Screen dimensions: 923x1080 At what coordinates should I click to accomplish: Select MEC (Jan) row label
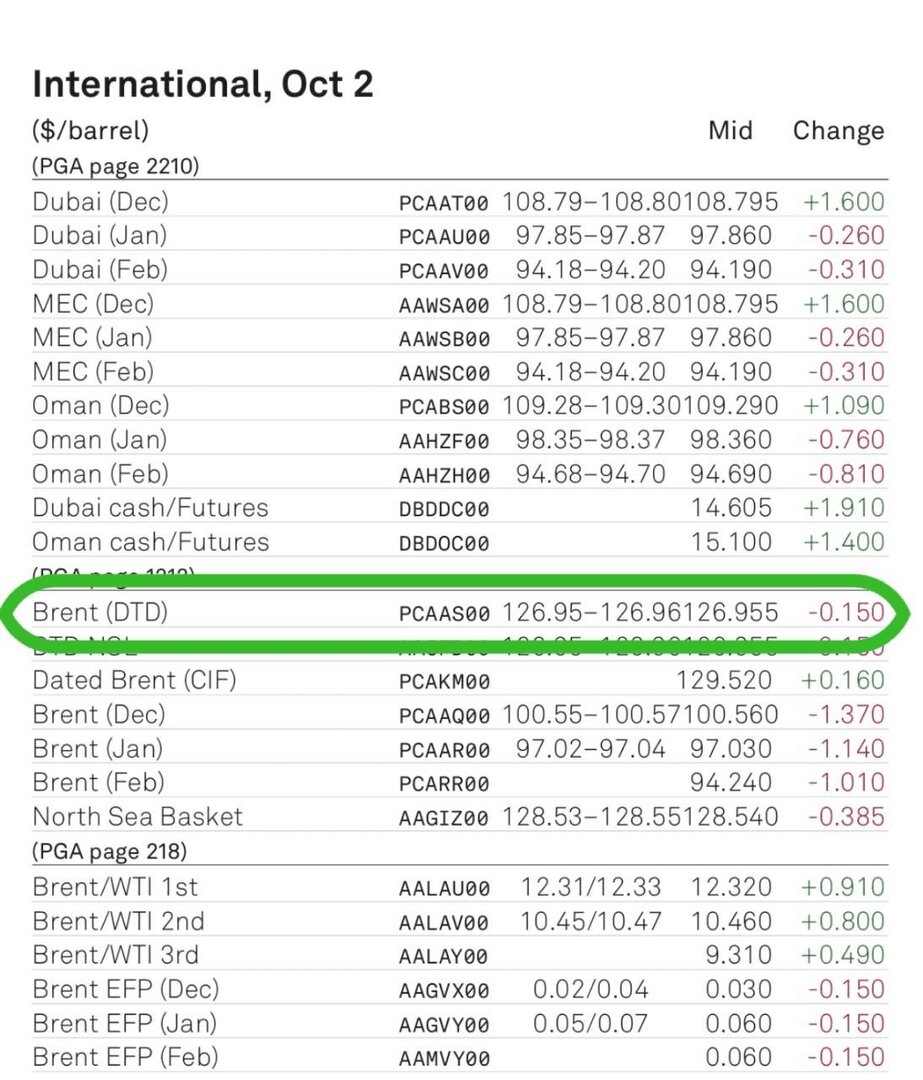tap(92, 338)
